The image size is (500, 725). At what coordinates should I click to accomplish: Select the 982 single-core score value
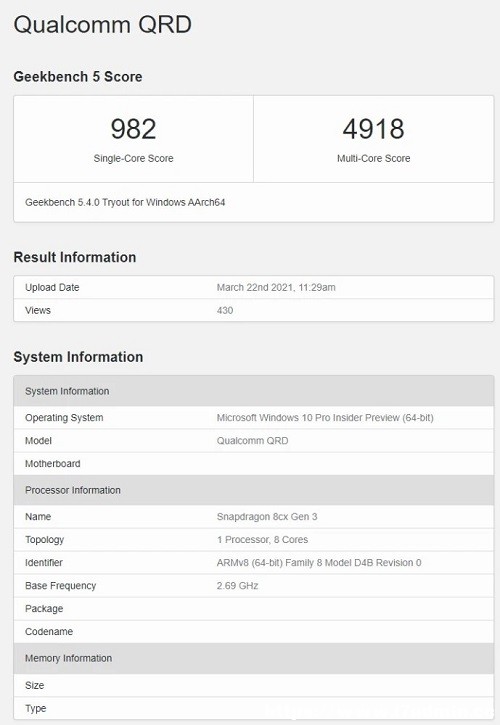pyautogui.click(x=133, y=129)
